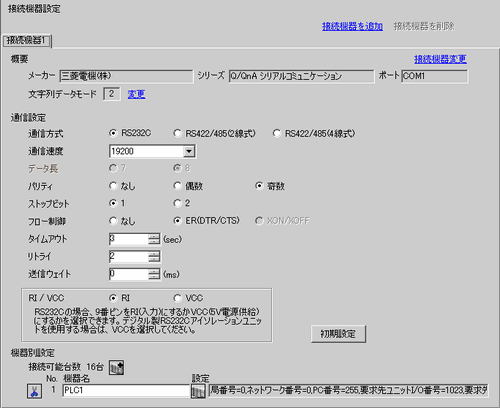Open the 通信速度 19200 dropdown
This screenshot has height=408, width=500.
pyautogui.click(x=189, y=151)
